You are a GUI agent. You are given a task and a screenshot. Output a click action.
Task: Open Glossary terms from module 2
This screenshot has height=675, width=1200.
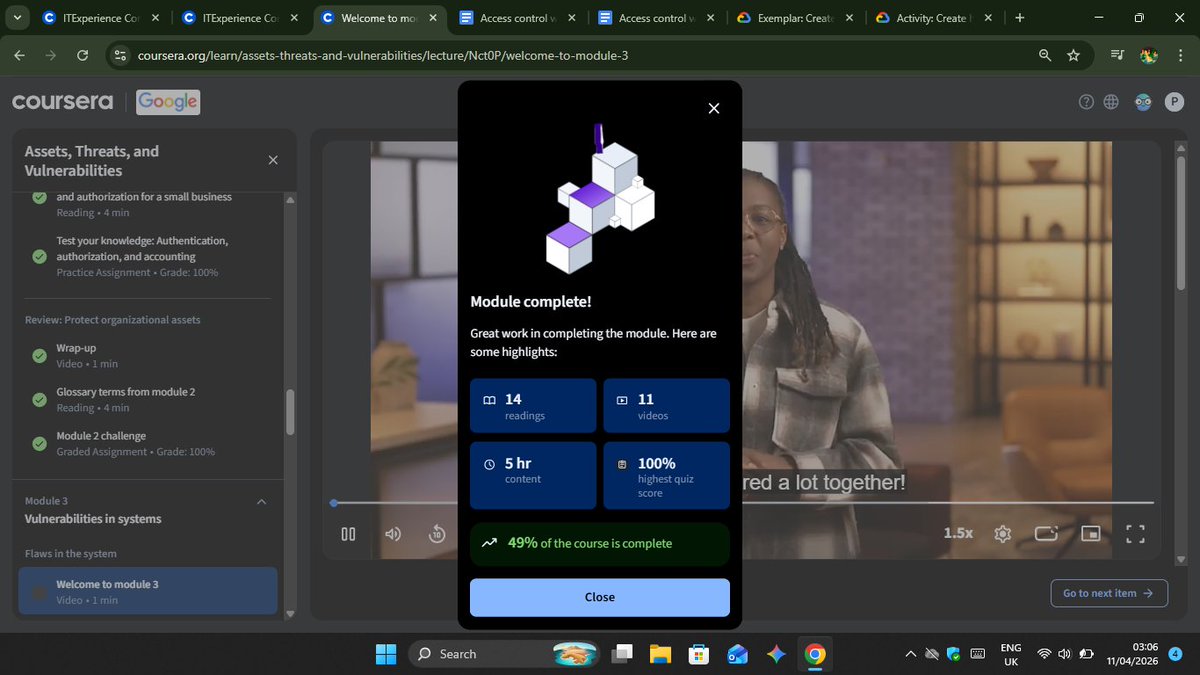coord(148,399)
